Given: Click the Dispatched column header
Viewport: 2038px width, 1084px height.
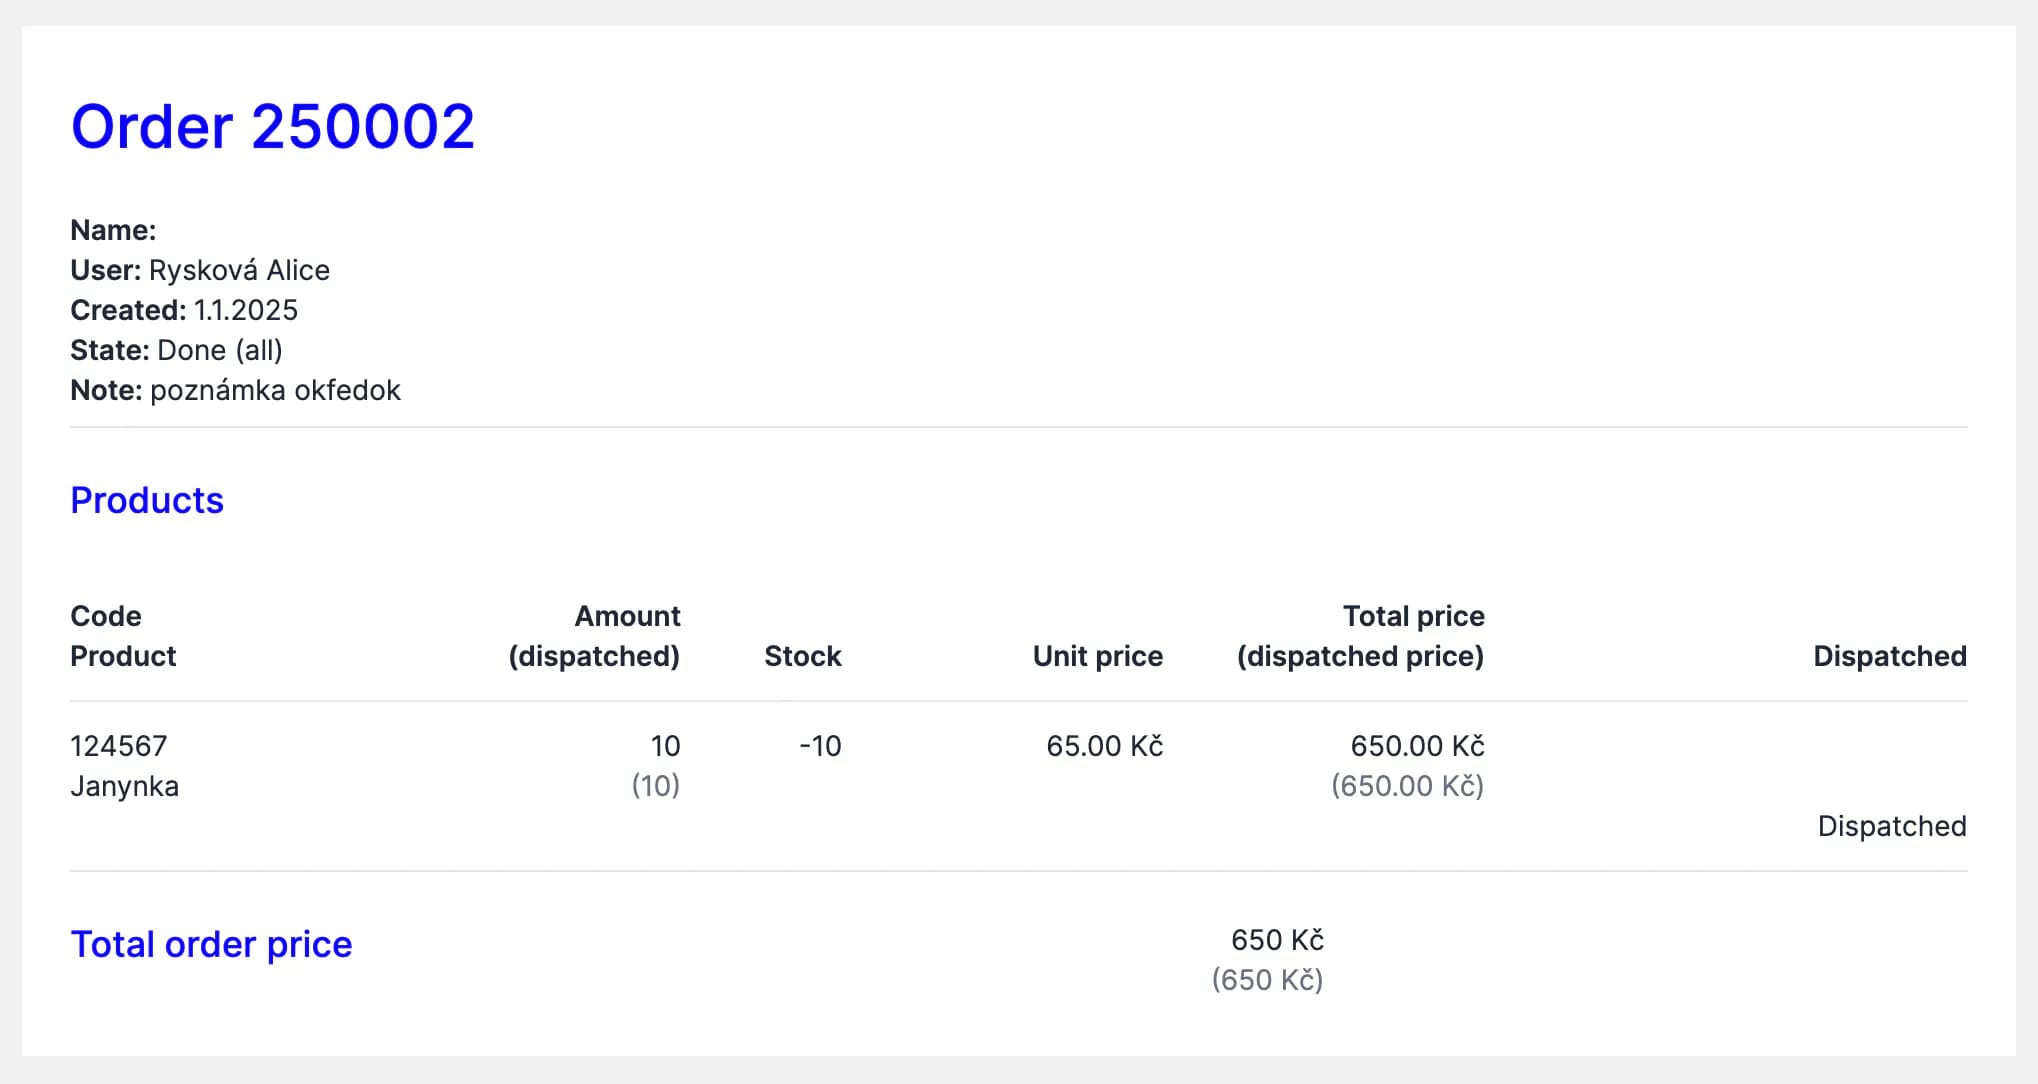Looking at the screenshot, I should pyautogui.click(x=1889, y=656).
